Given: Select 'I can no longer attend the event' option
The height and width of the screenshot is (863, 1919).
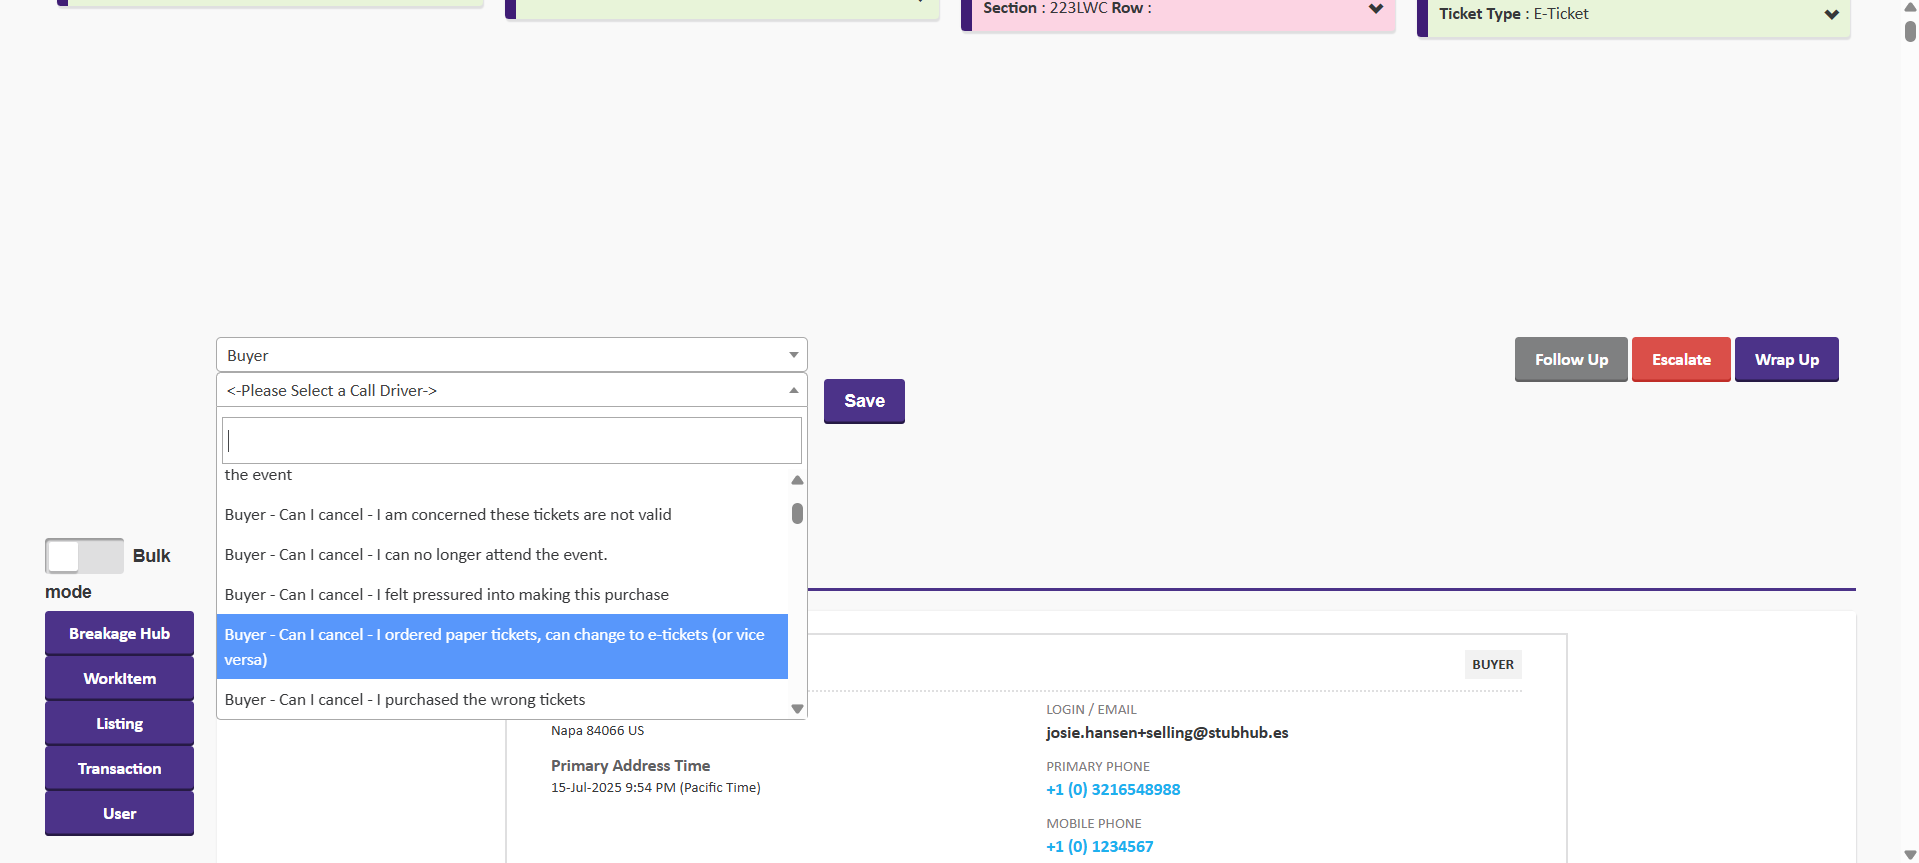Looking at the screenshot, I should click(x=416, y=555).
